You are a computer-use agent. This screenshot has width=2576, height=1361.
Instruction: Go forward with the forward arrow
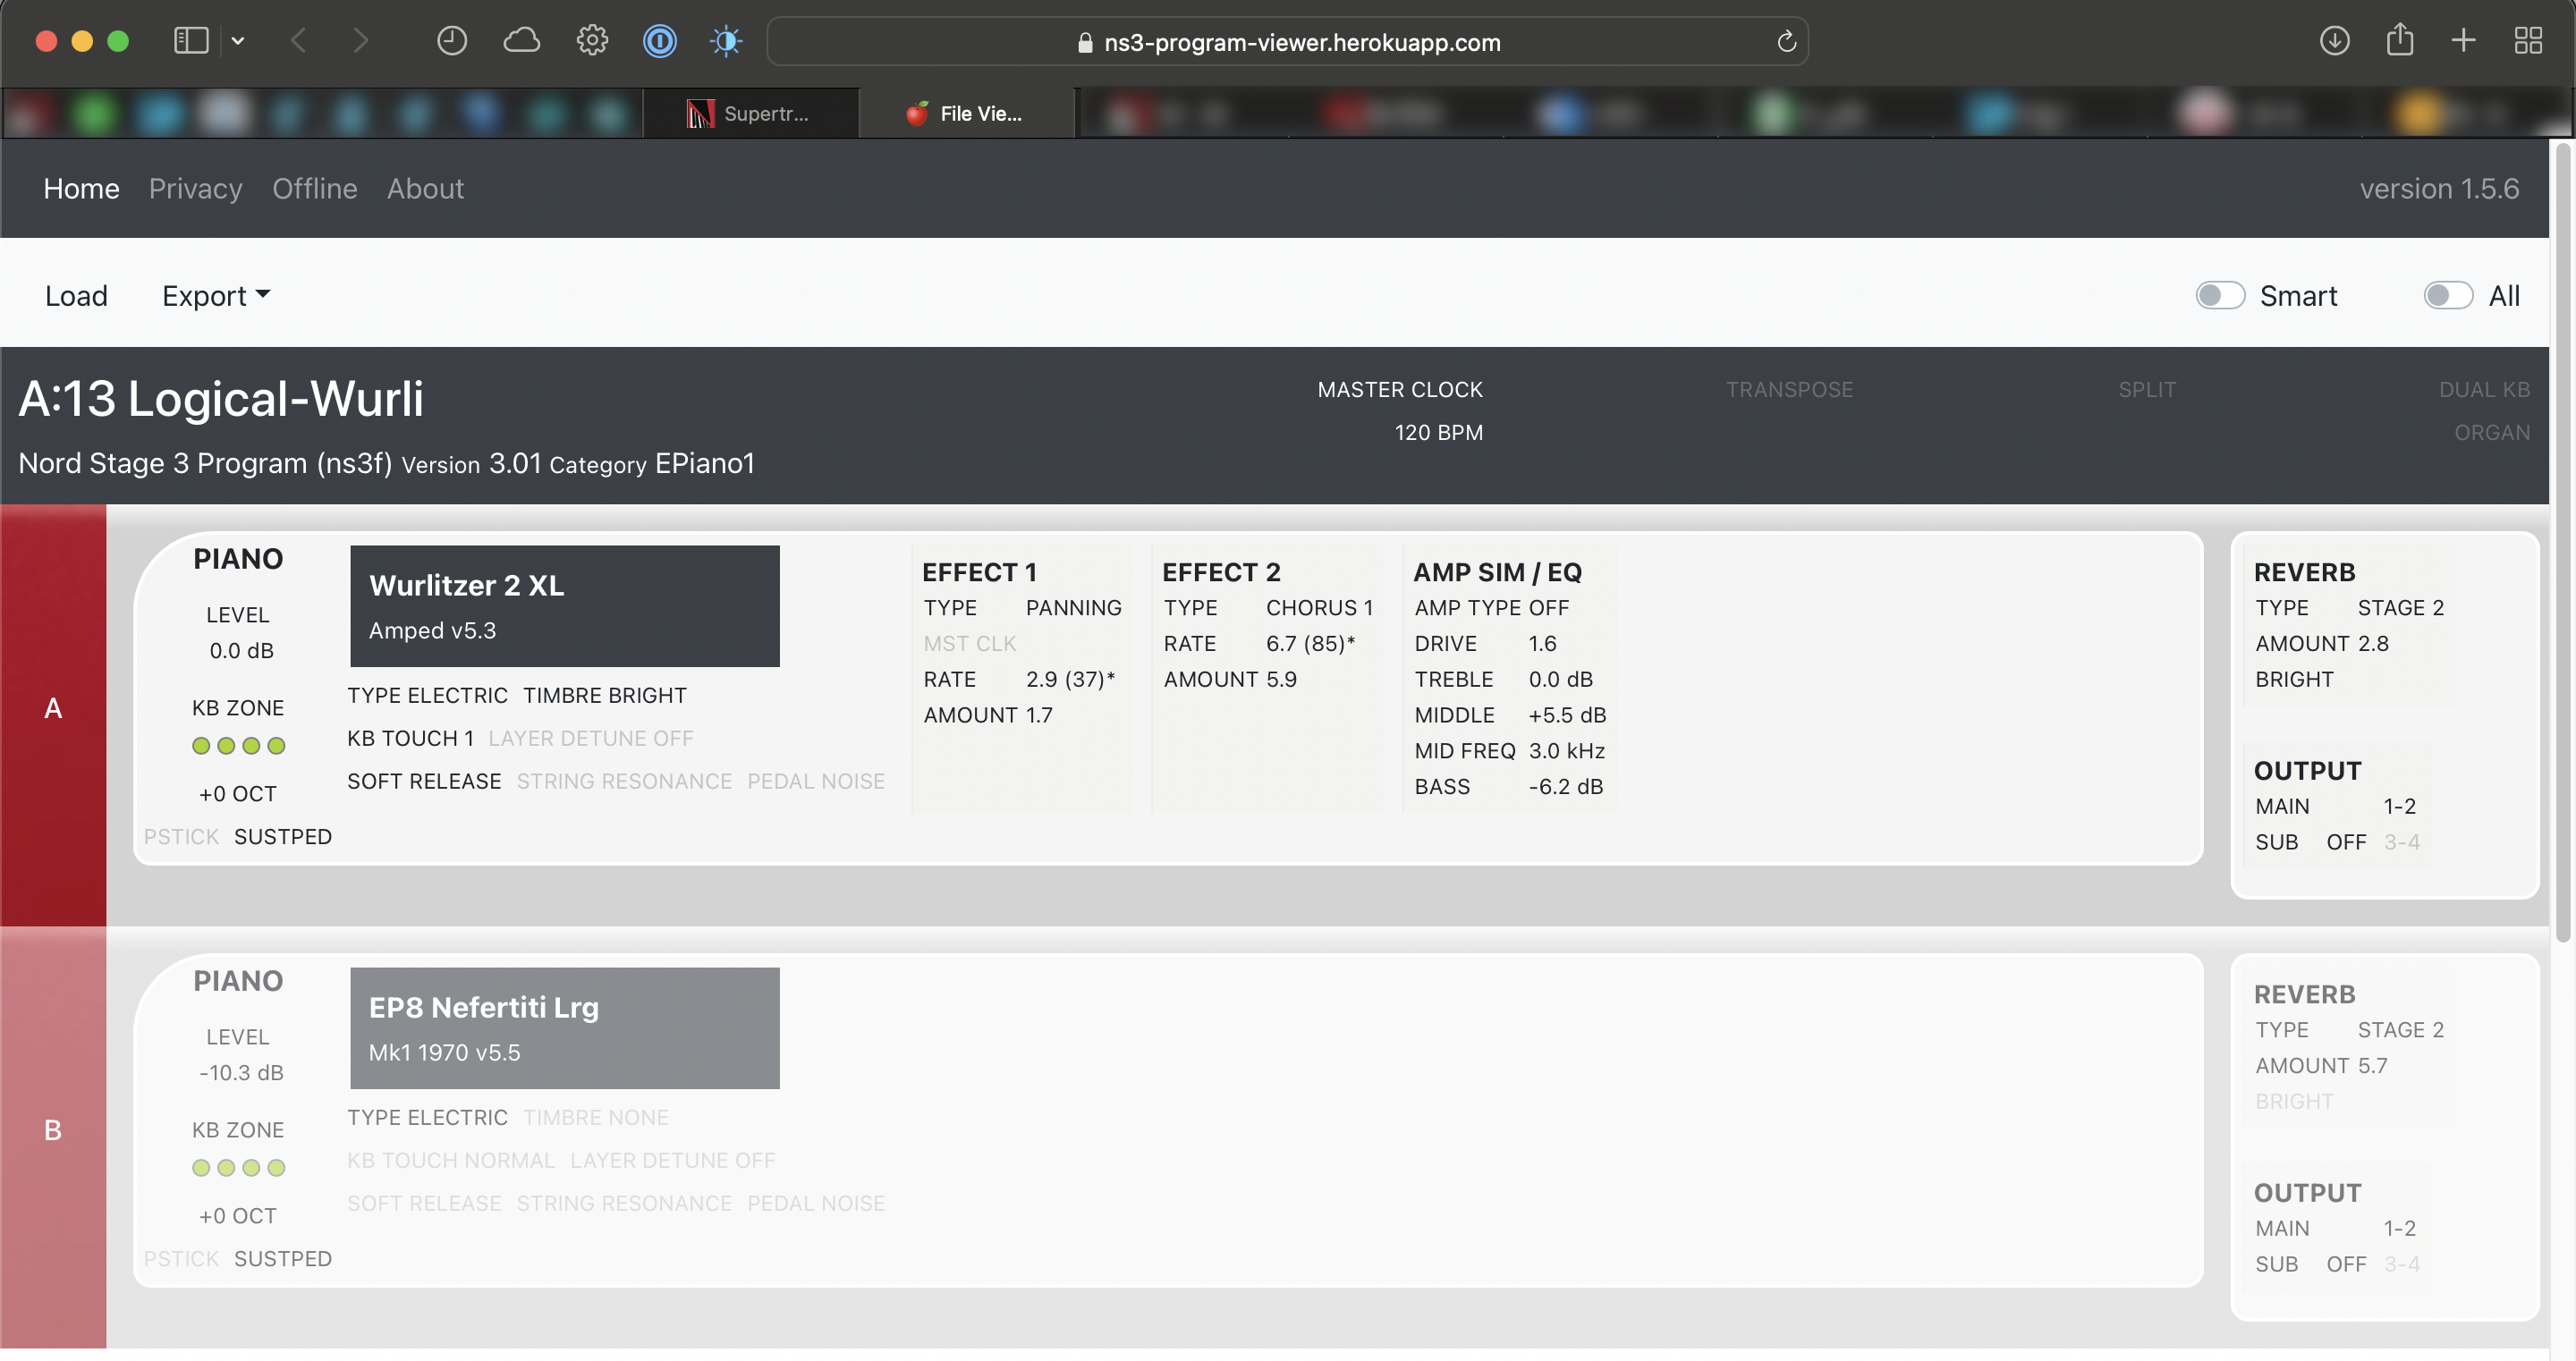361,41
